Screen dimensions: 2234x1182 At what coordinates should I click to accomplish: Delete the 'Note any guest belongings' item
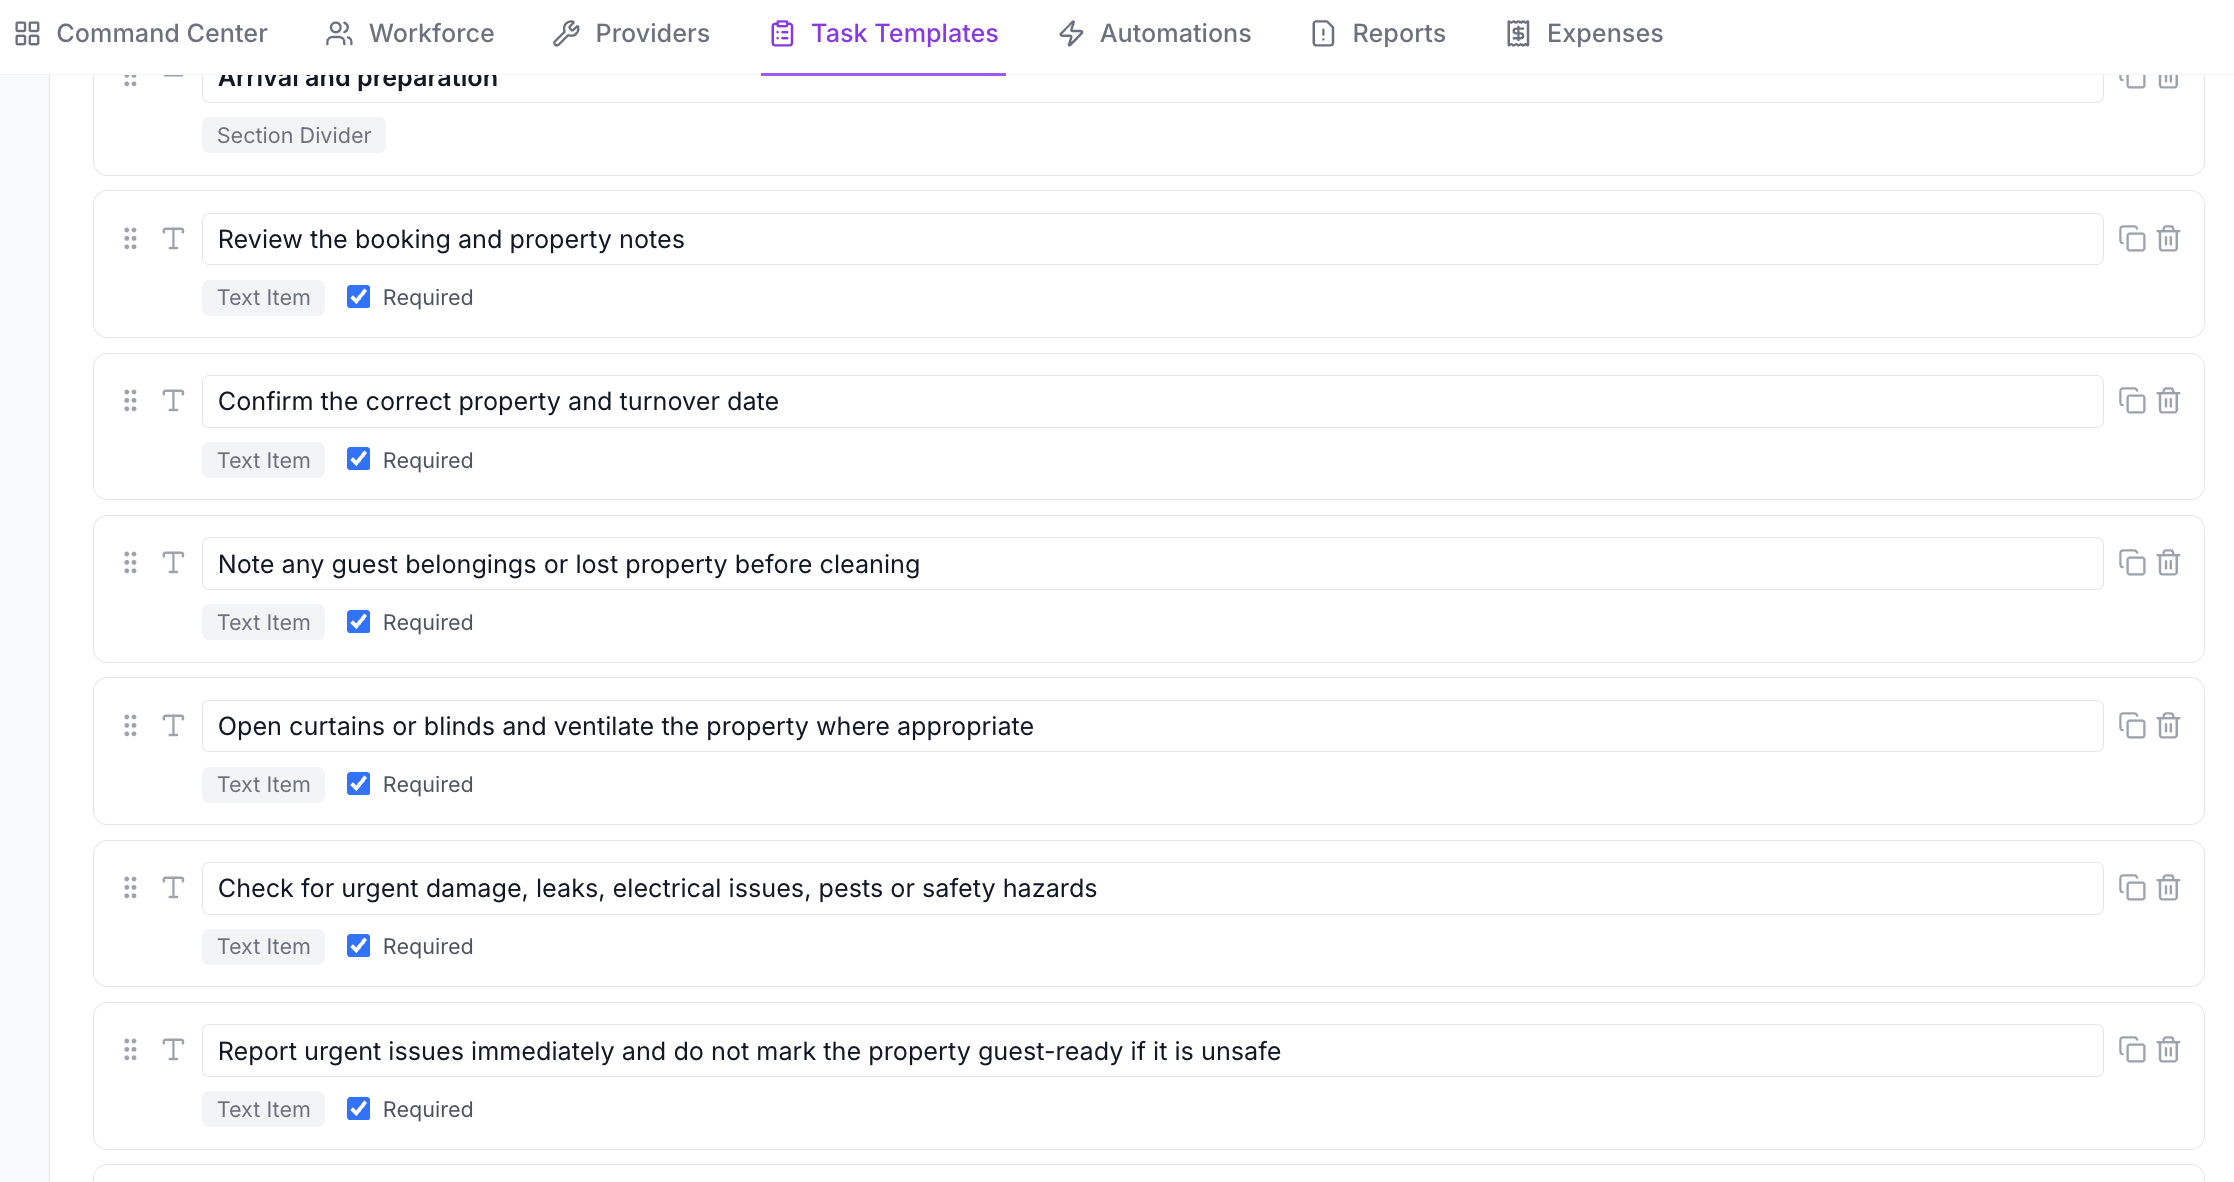(x=2168, y=563)
